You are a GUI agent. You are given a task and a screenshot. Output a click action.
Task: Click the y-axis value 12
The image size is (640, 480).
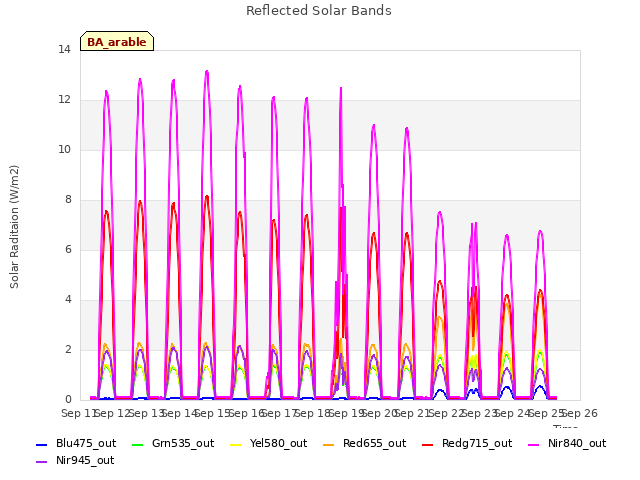(64, 99)
